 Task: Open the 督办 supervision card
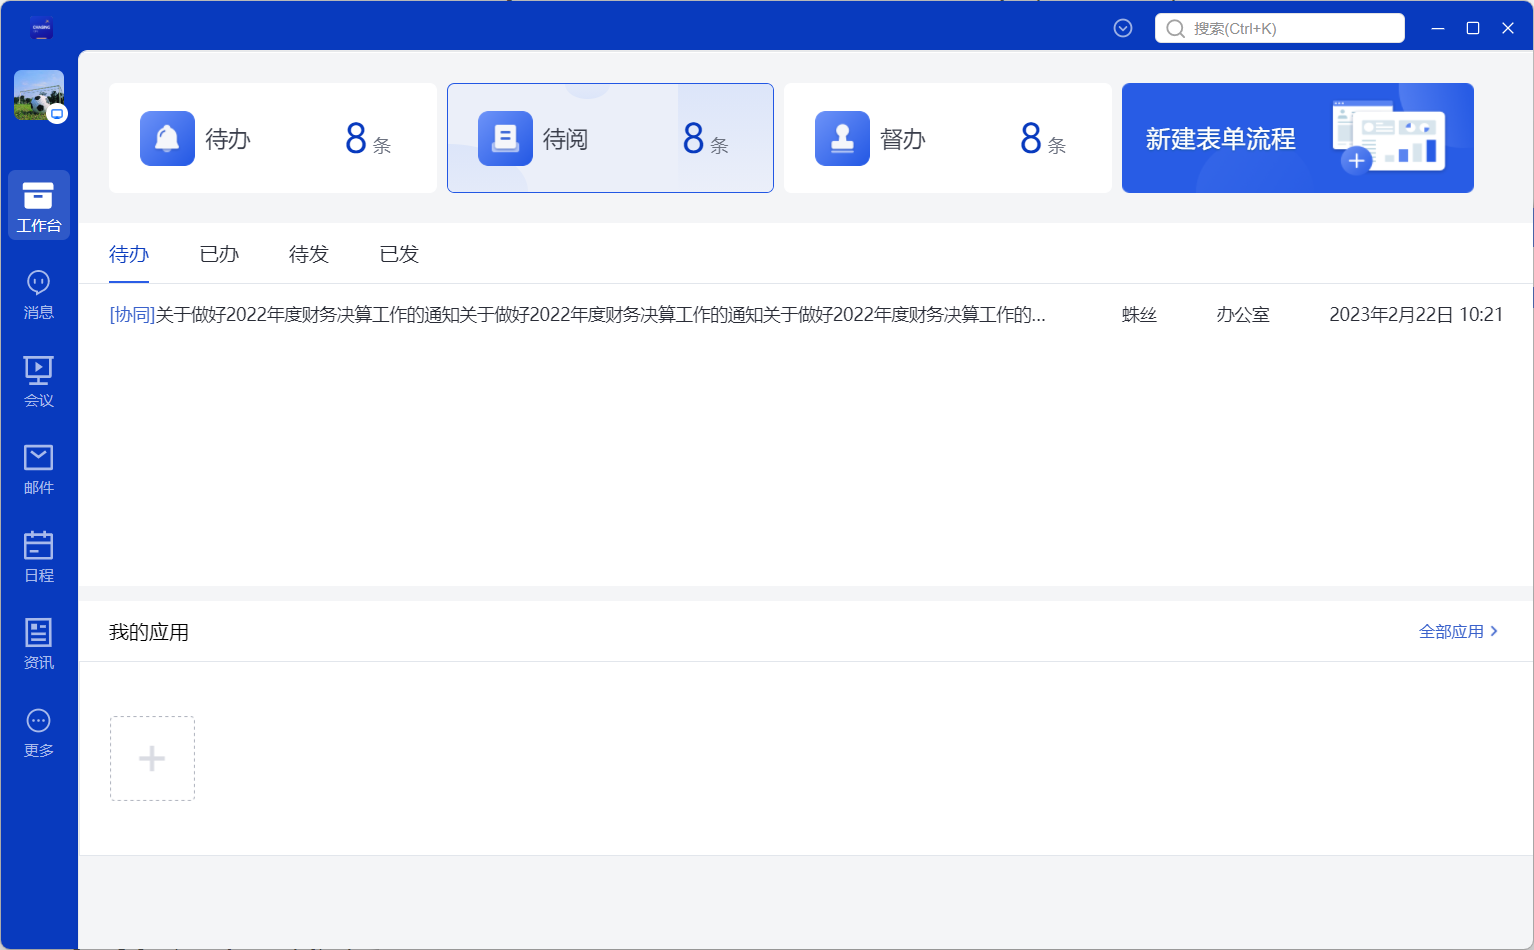click(947, 138)
